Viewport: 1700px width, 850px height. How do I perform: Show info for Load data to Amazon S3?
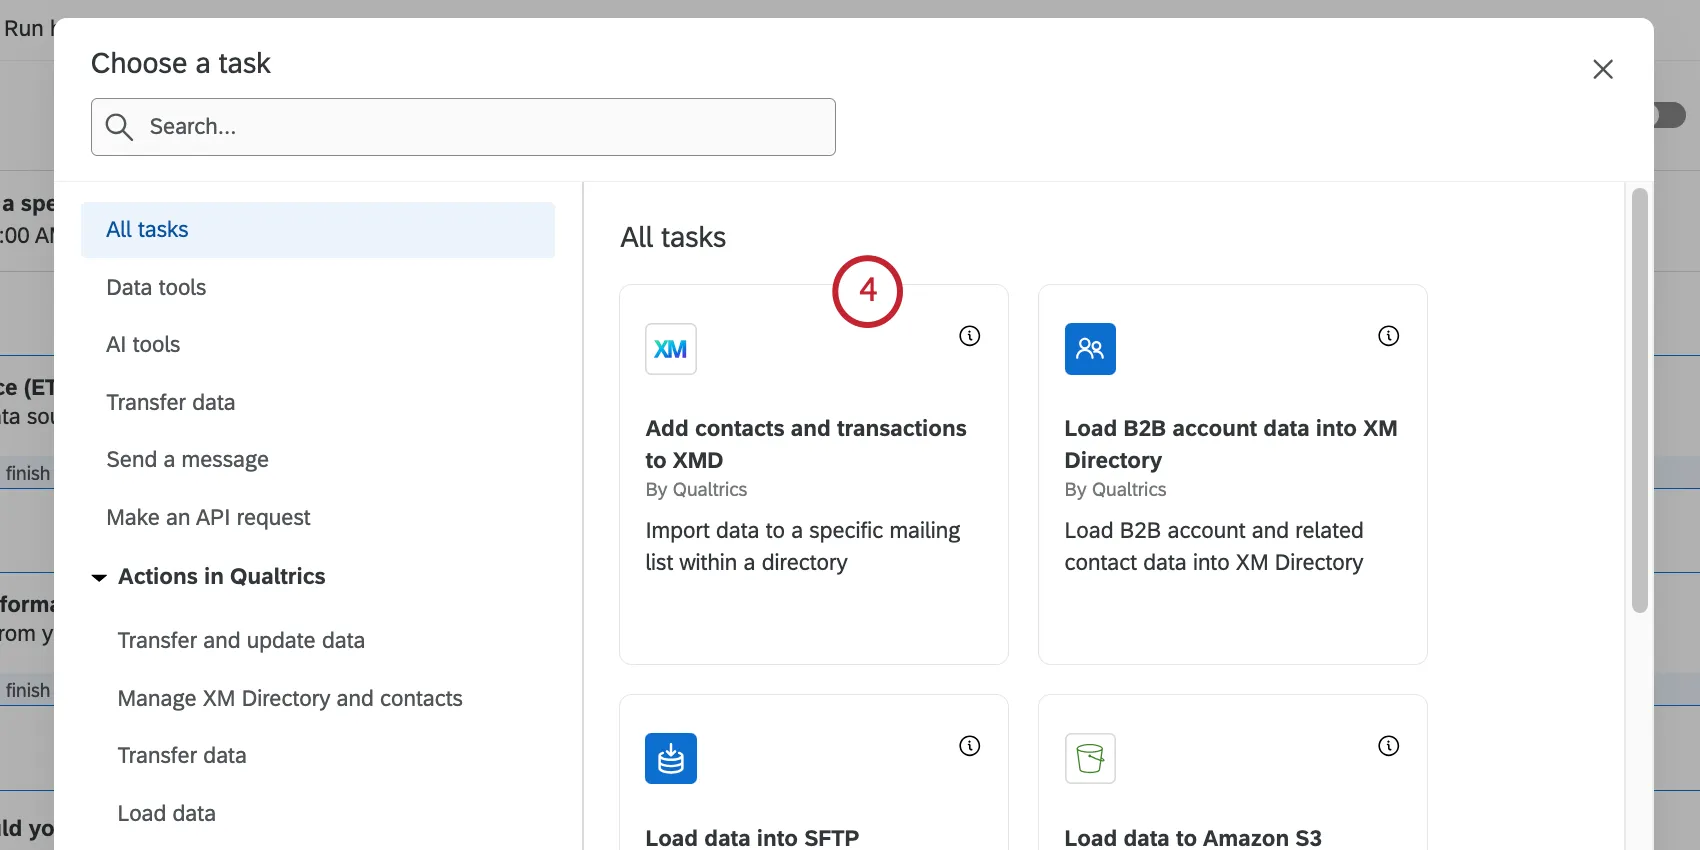(1388, 746)
